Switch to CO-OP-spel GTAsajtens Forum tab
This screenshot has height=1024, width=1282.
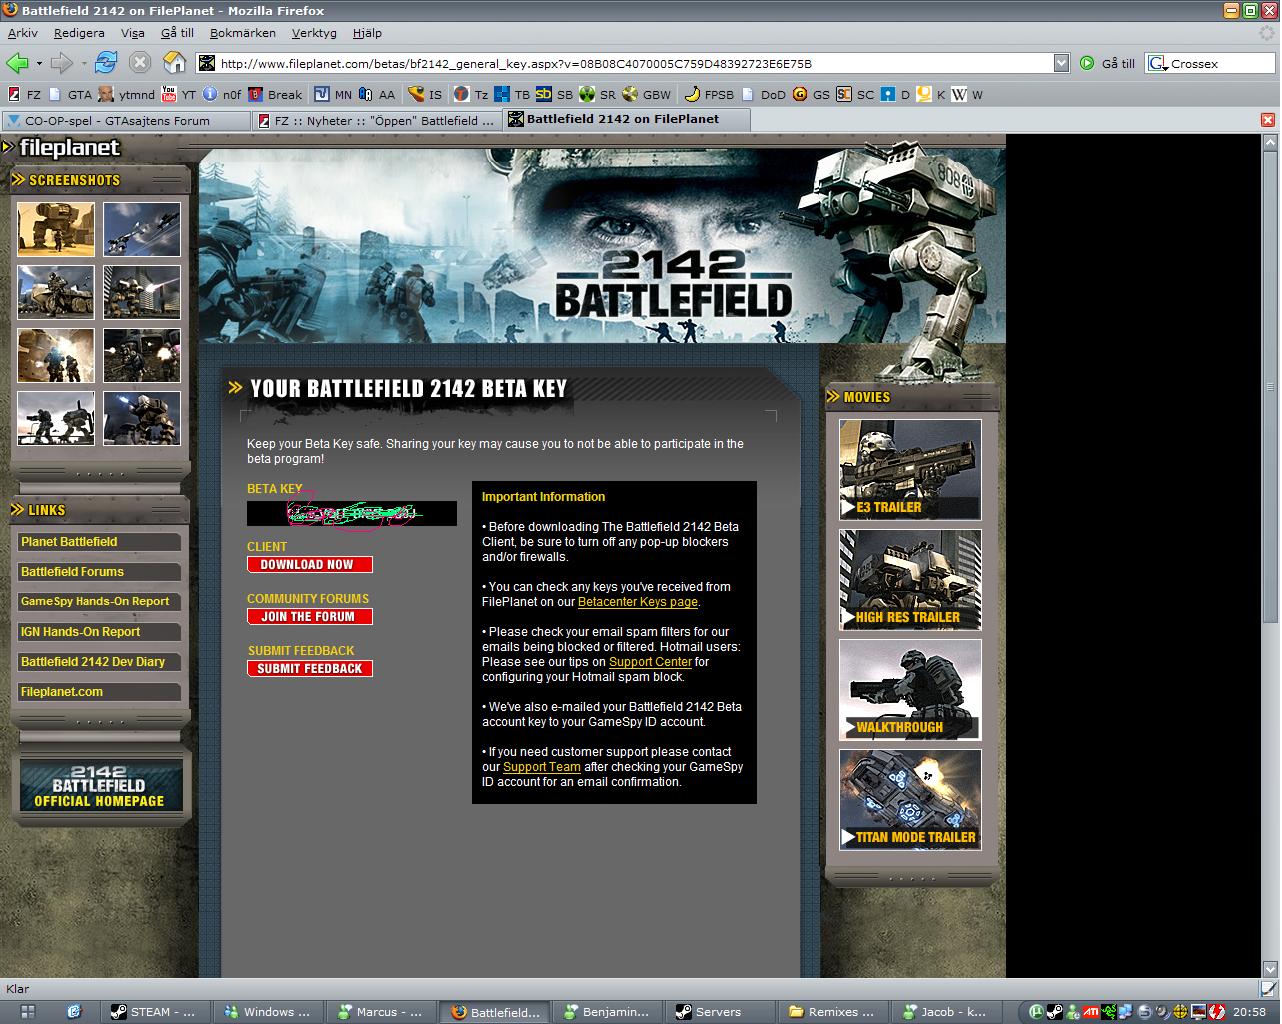125,120
